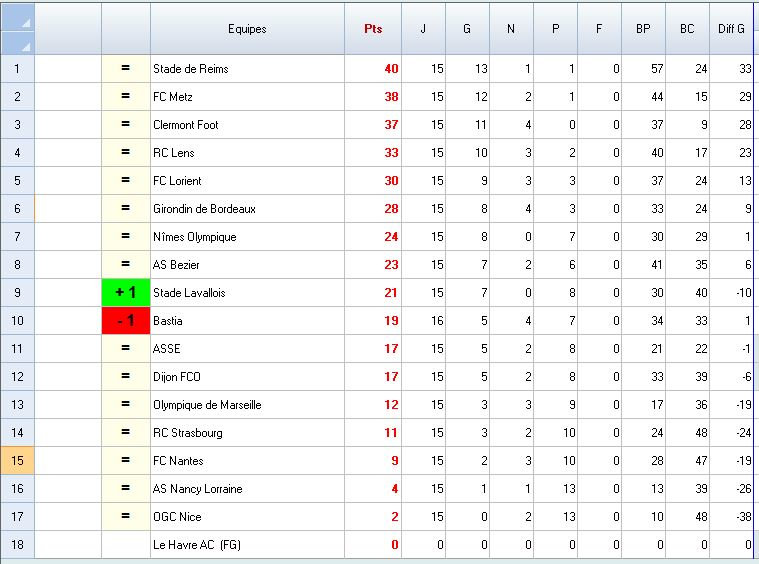Click row header 18
Viewport: 759px width, 564px height.
[17, 545]
